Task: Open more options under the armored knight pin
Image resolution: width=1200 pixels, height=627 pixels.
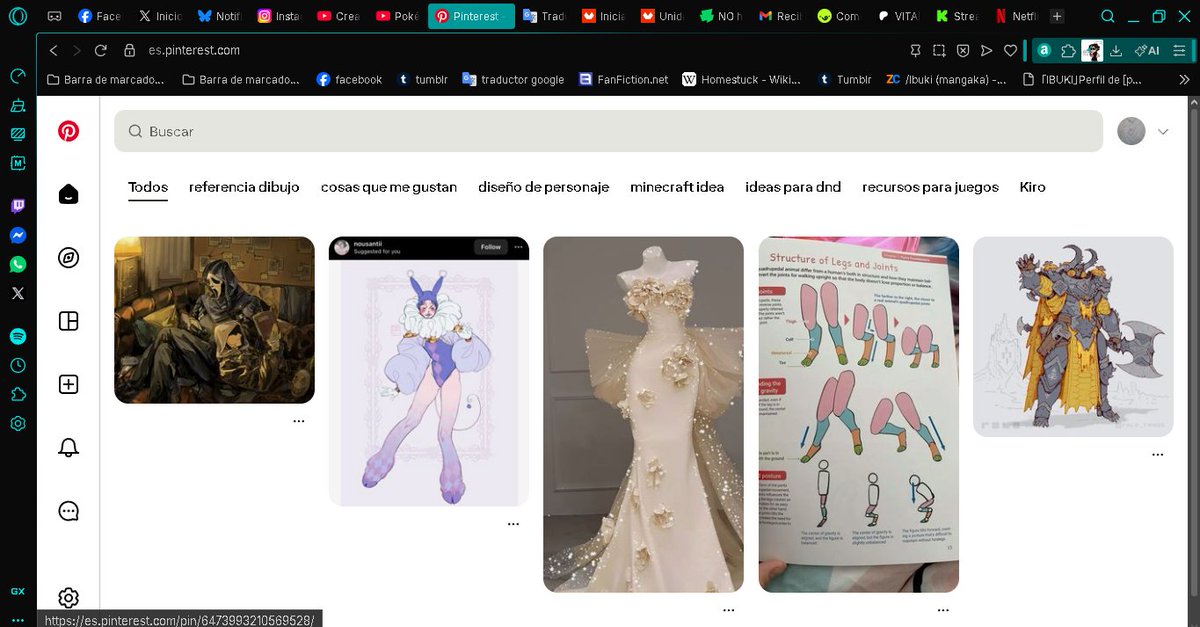Action: click(x=1157, y=454)
